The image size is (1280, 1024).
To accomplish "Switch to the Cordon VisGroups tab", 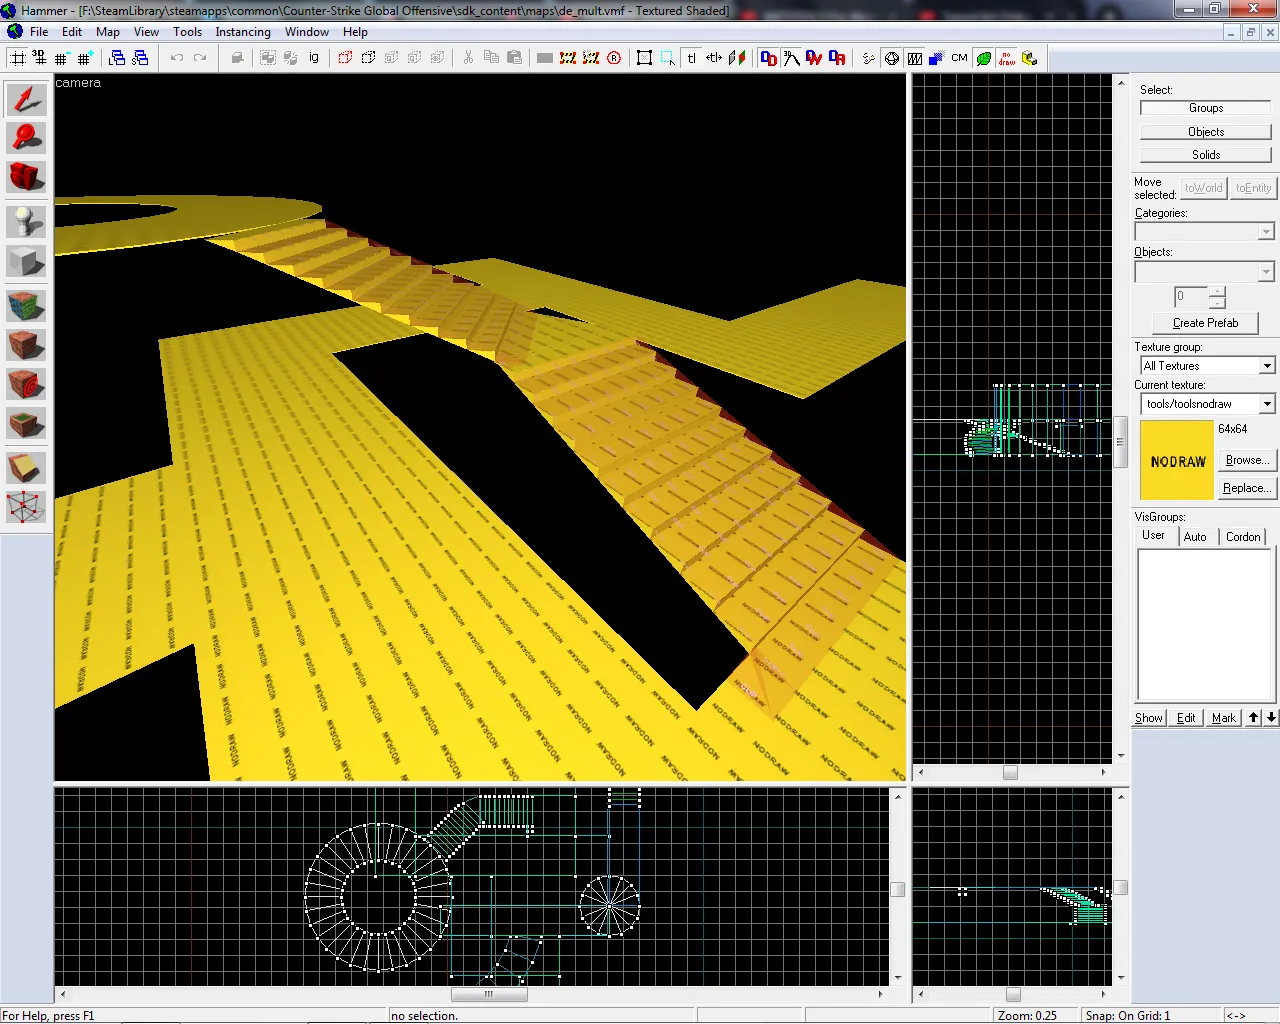I will pyautogui.click(x=1243, y=537).
